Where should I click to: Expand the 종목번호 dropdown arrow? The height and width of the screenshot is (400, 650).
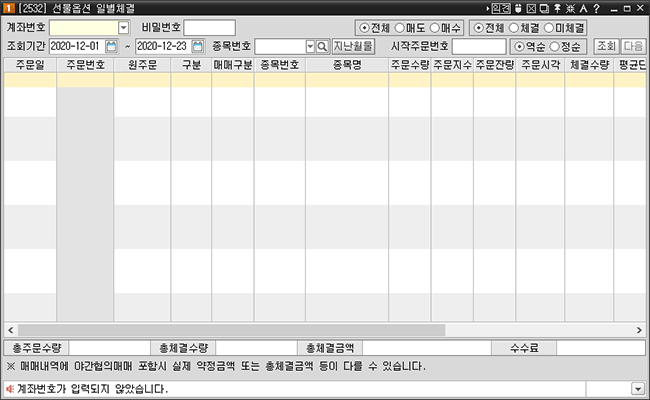(309, 47)
